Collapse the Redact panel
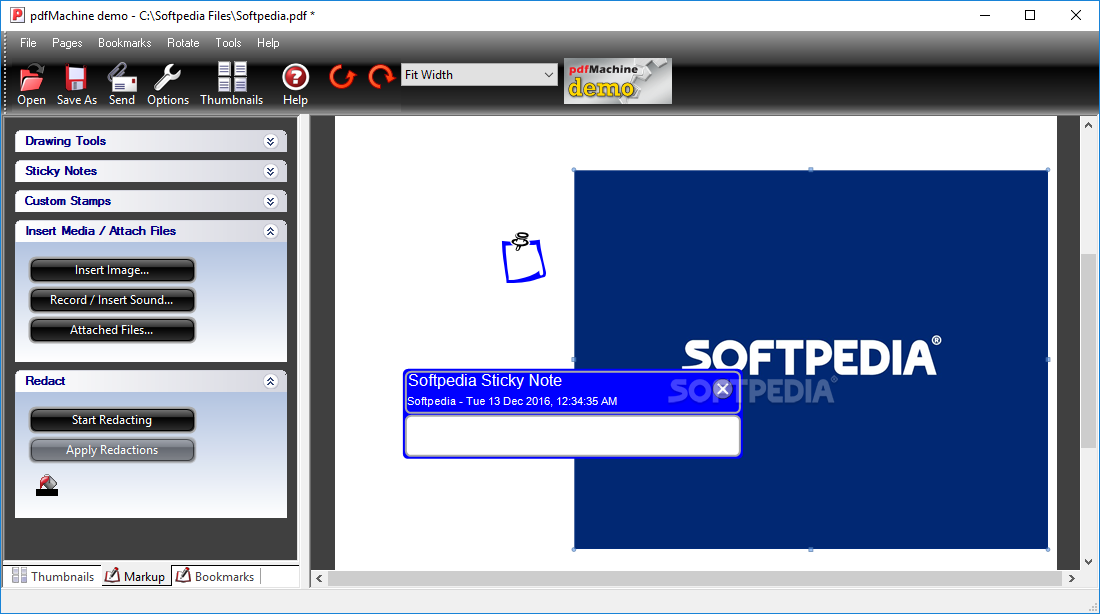 pyautogui.click(x=271, y=381)
